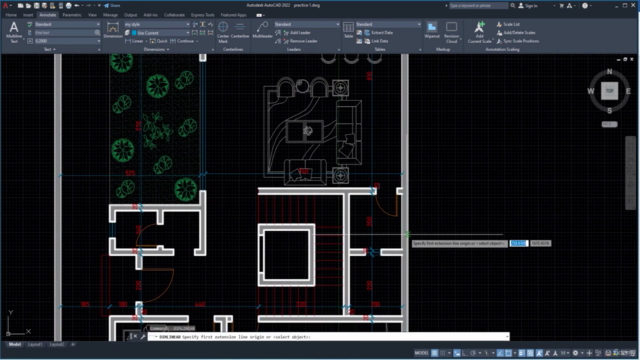The width and height of the screenshot is (640, 360).
Task: Open the Manage ribbon tab
Action: (x=110, y=15)
